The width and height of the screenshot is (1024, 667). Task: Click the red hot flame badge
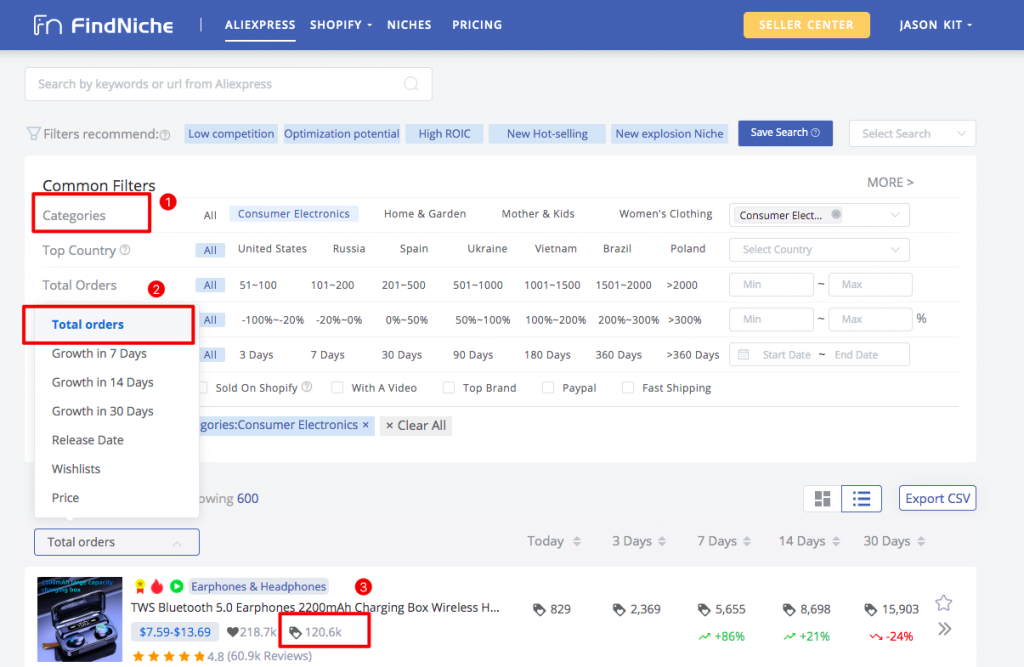point(157,586)
